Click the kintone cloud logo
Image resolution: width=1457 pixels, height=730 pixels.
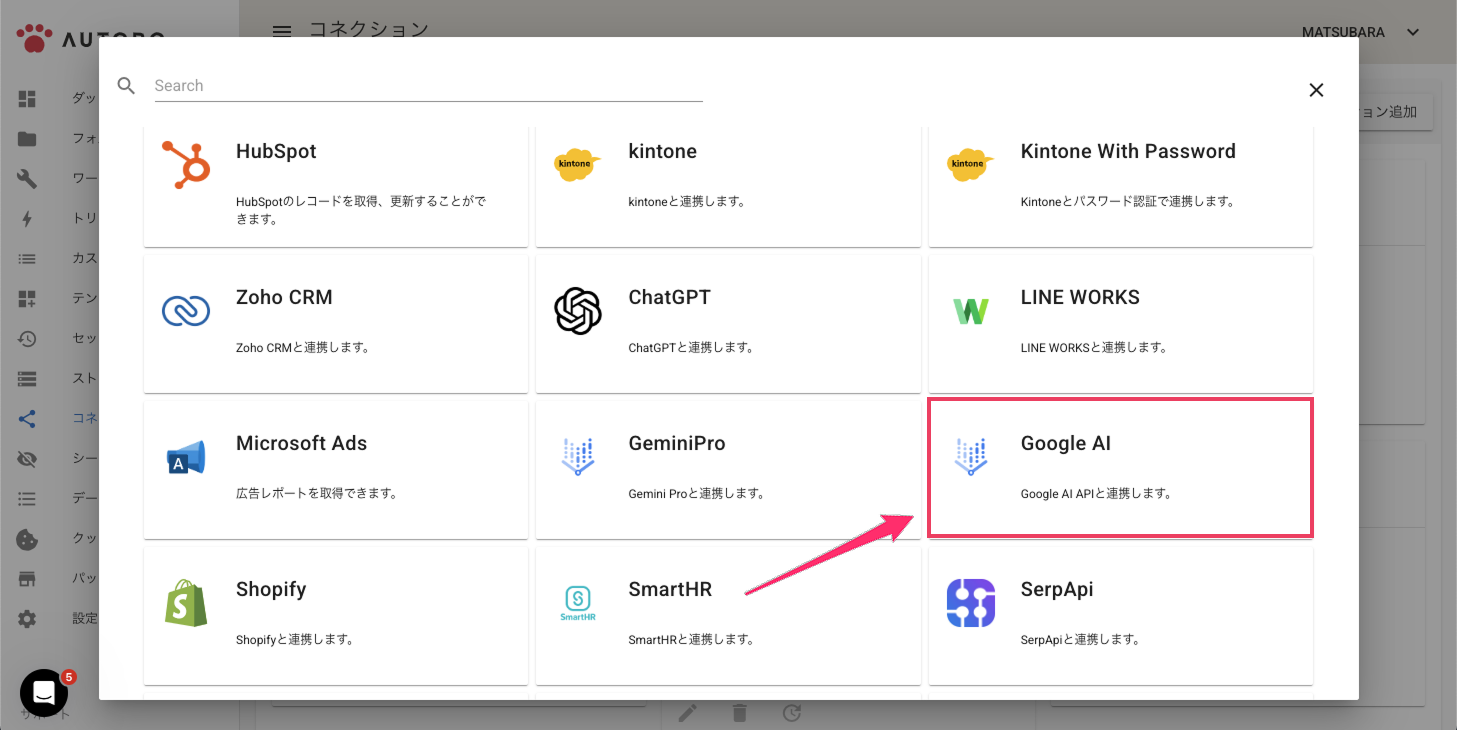coord(578,164)
